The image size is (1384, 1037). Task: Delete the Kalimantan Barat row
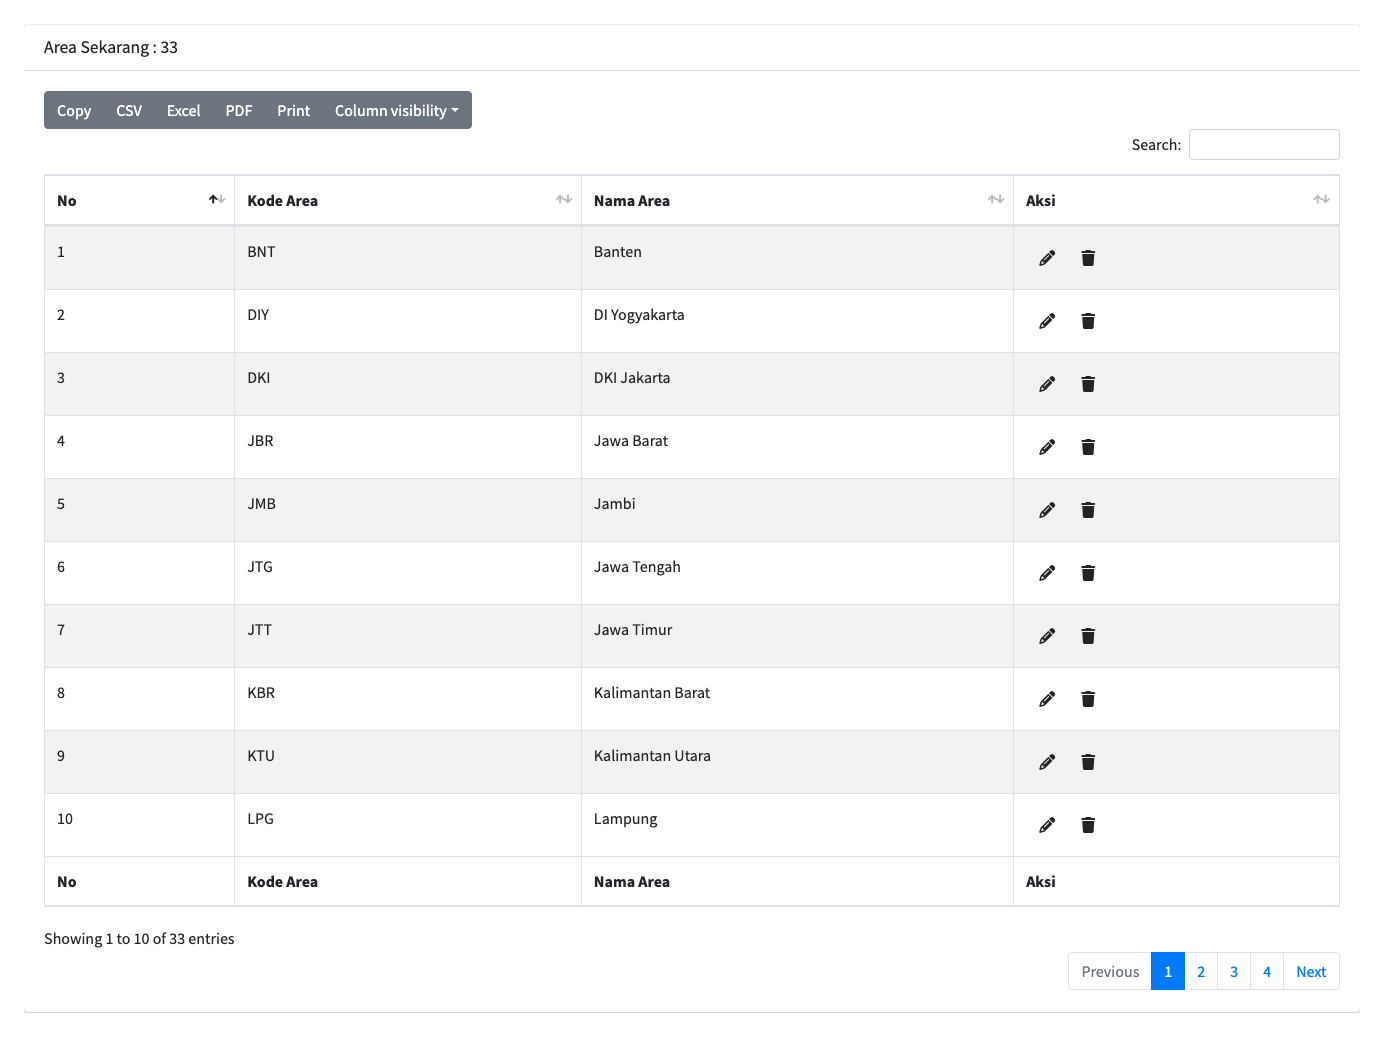[x=1088, y=699]
